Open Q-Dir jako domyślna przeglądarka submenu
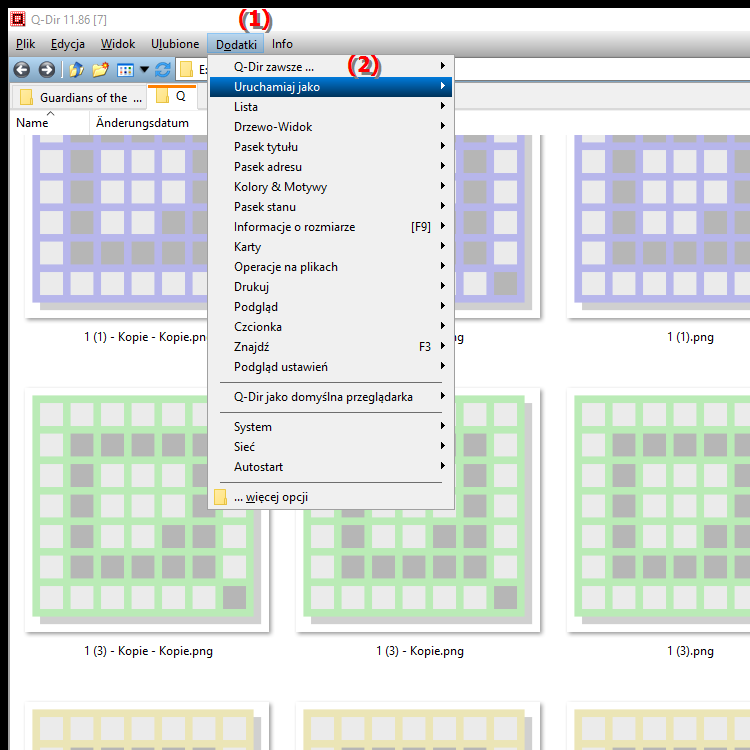The width and height of the screenshot is (750, 750). click(331, 397)
